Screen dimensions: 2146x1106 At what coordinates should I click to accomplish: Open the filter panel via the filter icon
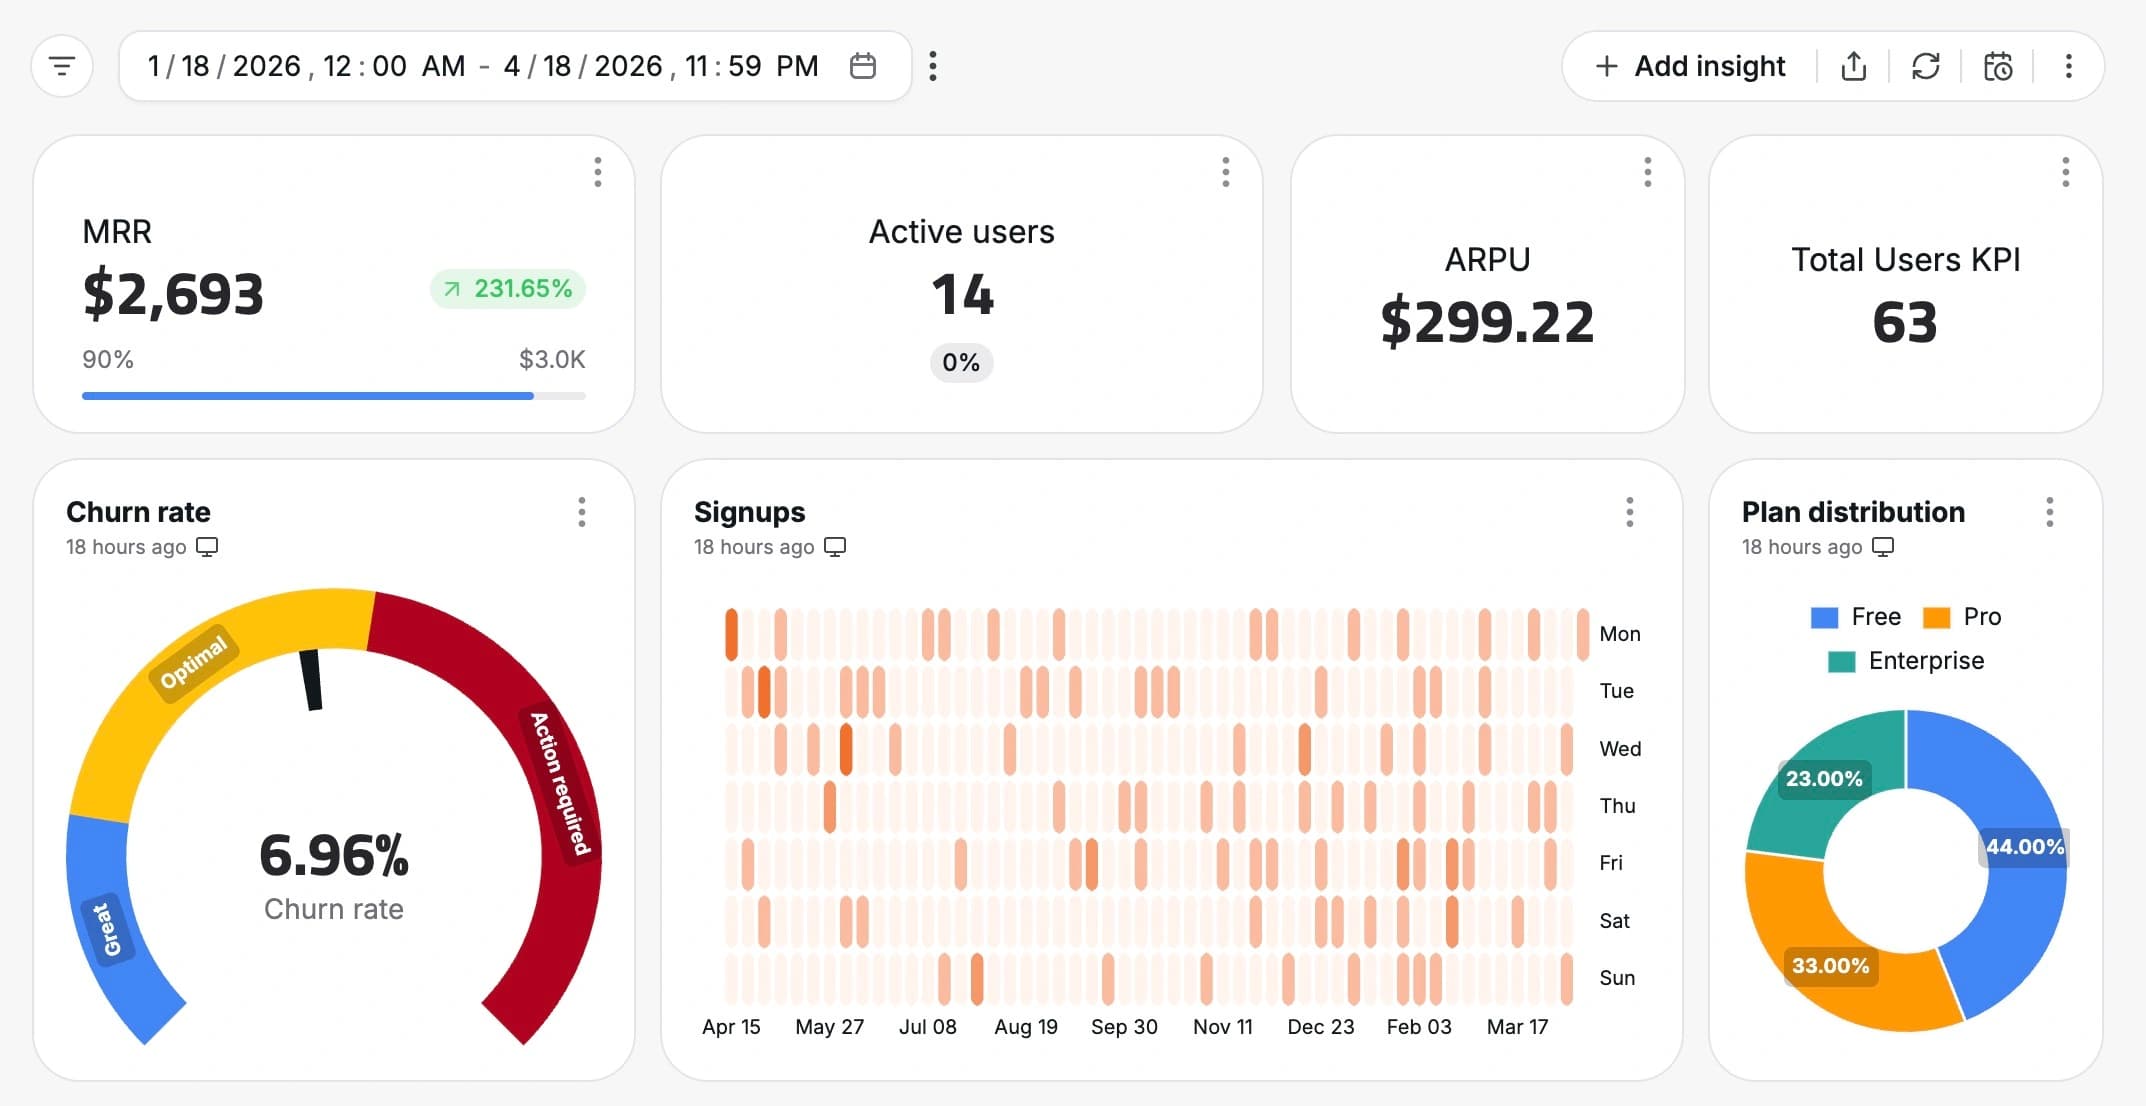[62, 66]
